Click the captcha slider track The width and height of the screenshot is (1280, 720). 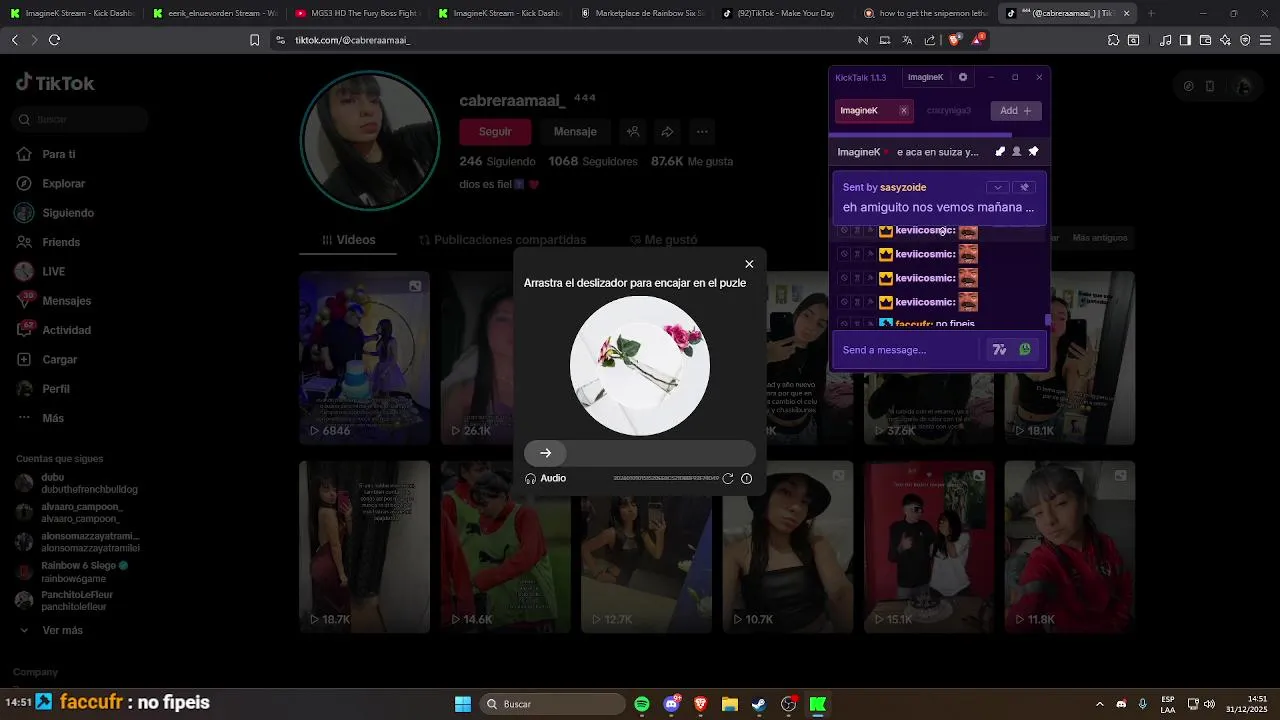(640, 453)
